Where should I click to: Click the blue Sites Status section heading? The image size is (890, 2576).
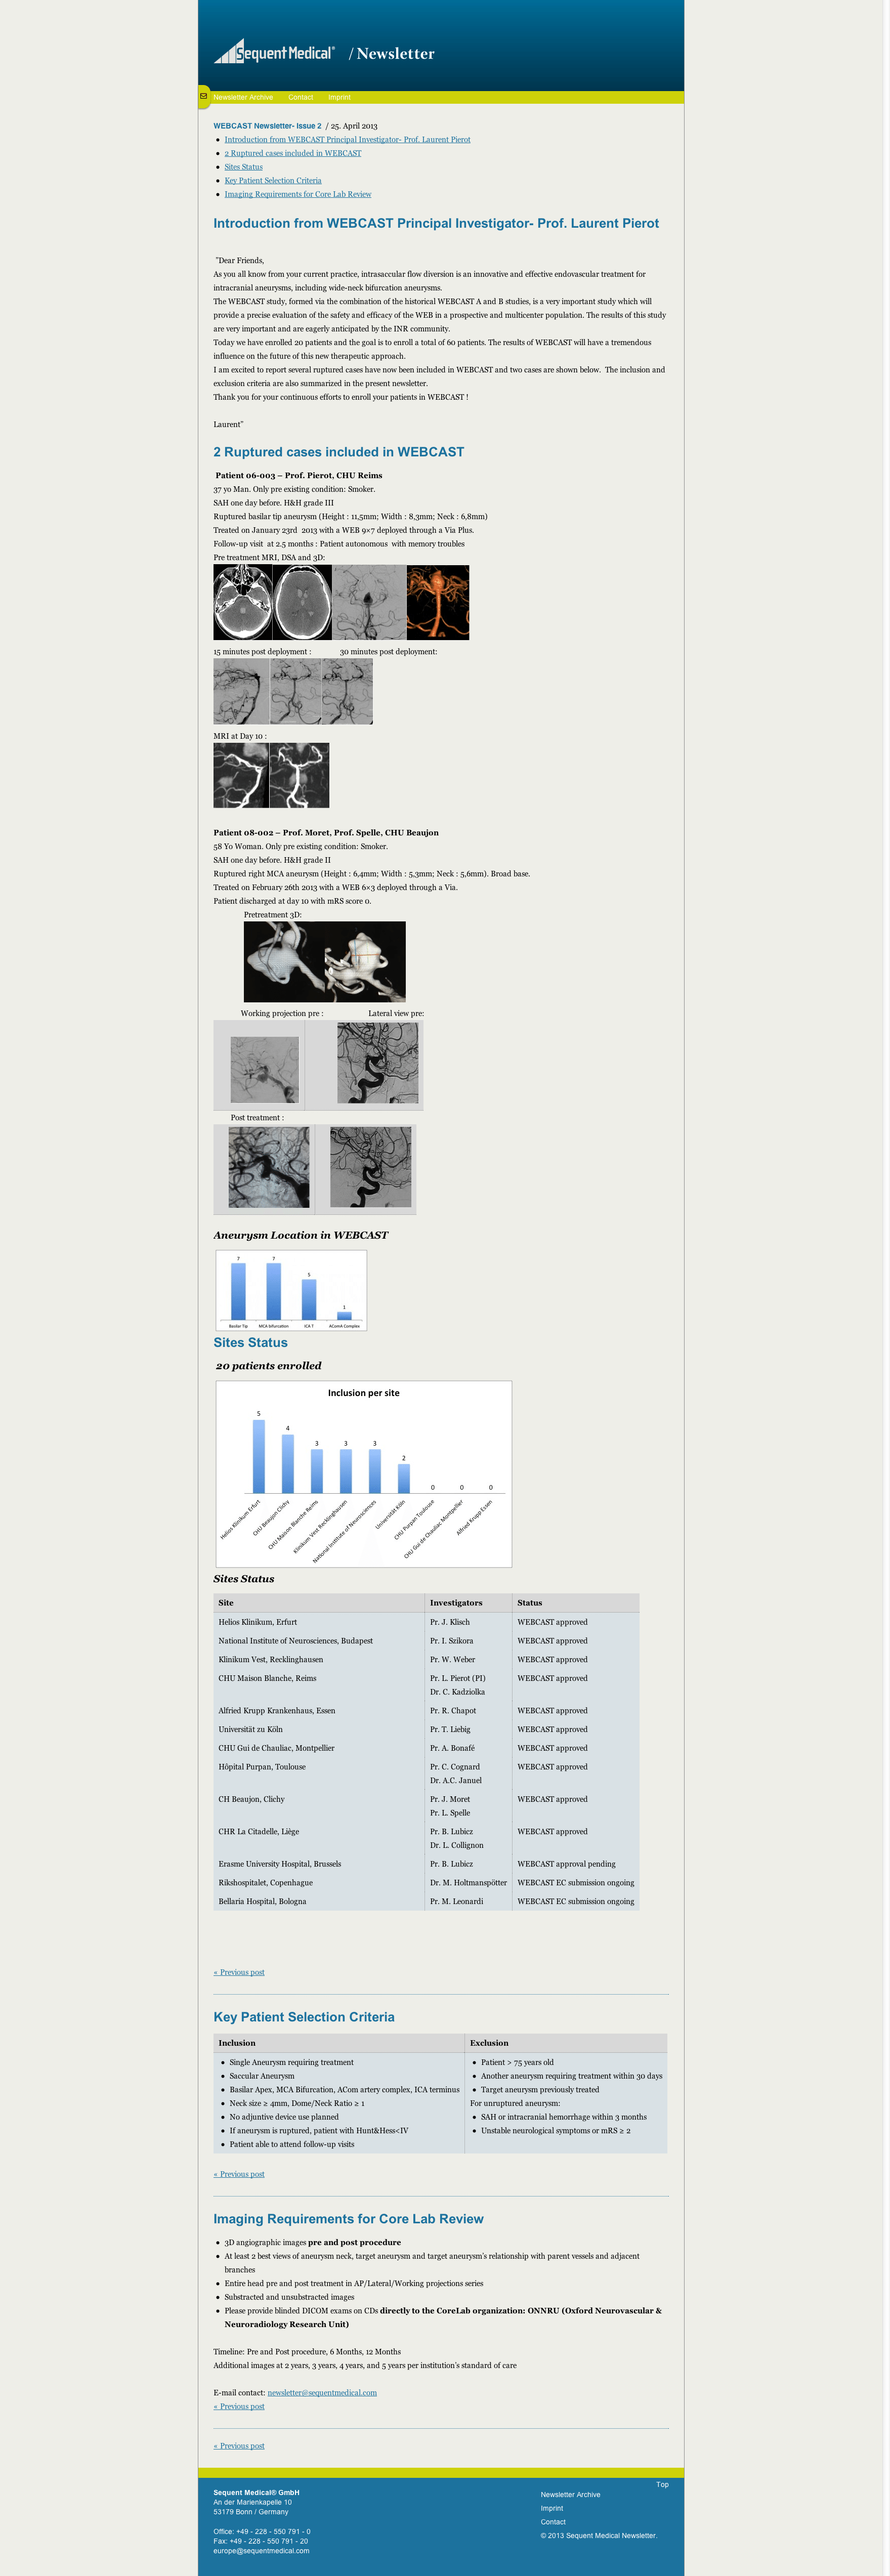pyautogui.click(x=250, y=1343)
